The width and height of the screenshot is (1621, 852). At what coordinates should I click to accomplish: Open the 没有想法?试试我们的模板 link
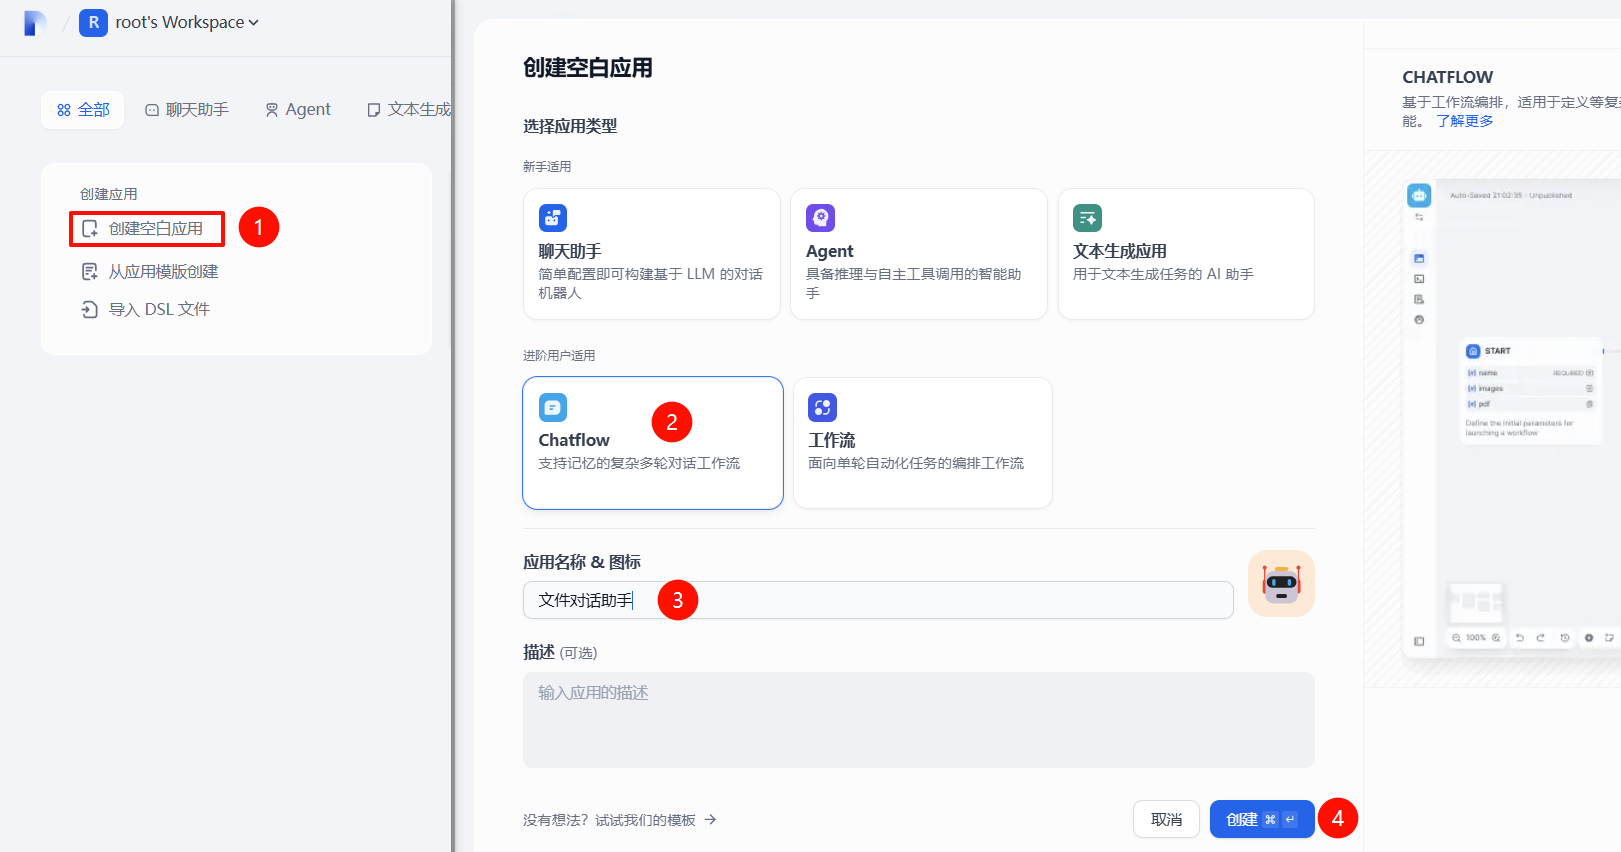(x=619, y=820)
